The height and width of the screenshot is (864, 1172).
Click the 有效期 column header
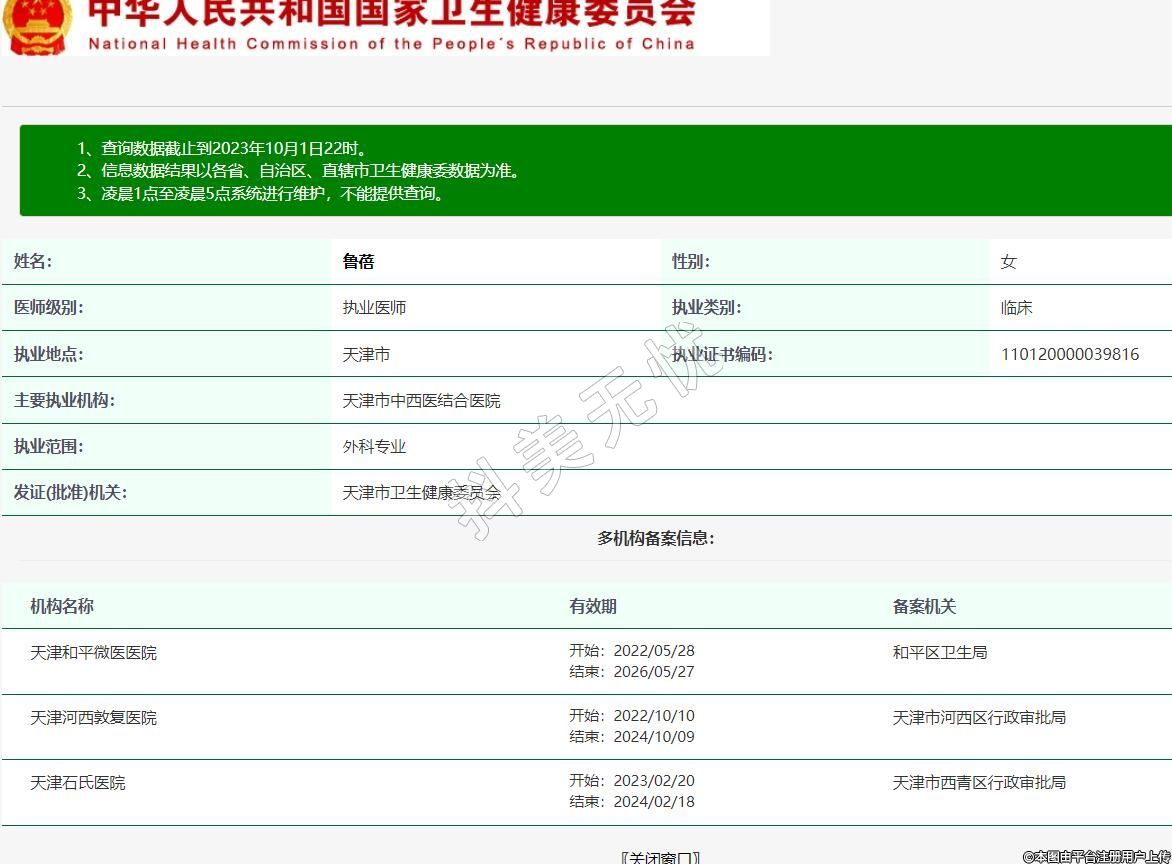point(593,606)
